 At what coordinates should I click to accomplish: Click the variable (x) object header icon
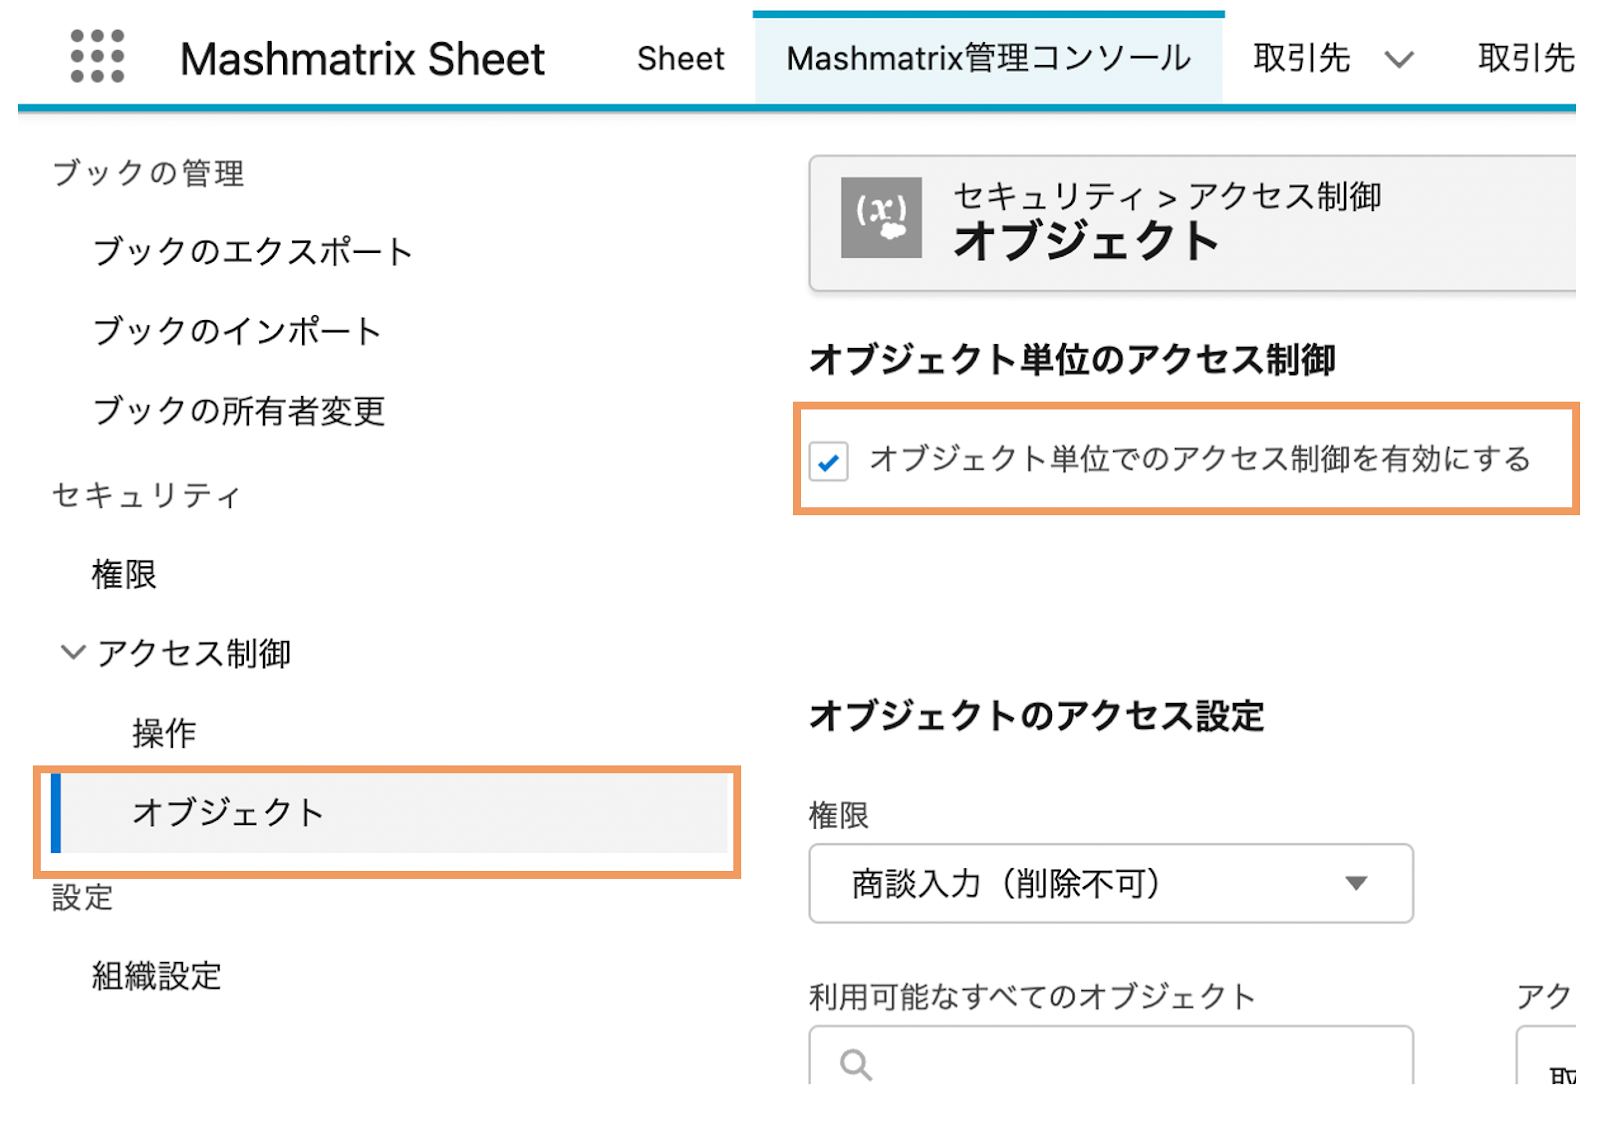click(x=881, y=218)
